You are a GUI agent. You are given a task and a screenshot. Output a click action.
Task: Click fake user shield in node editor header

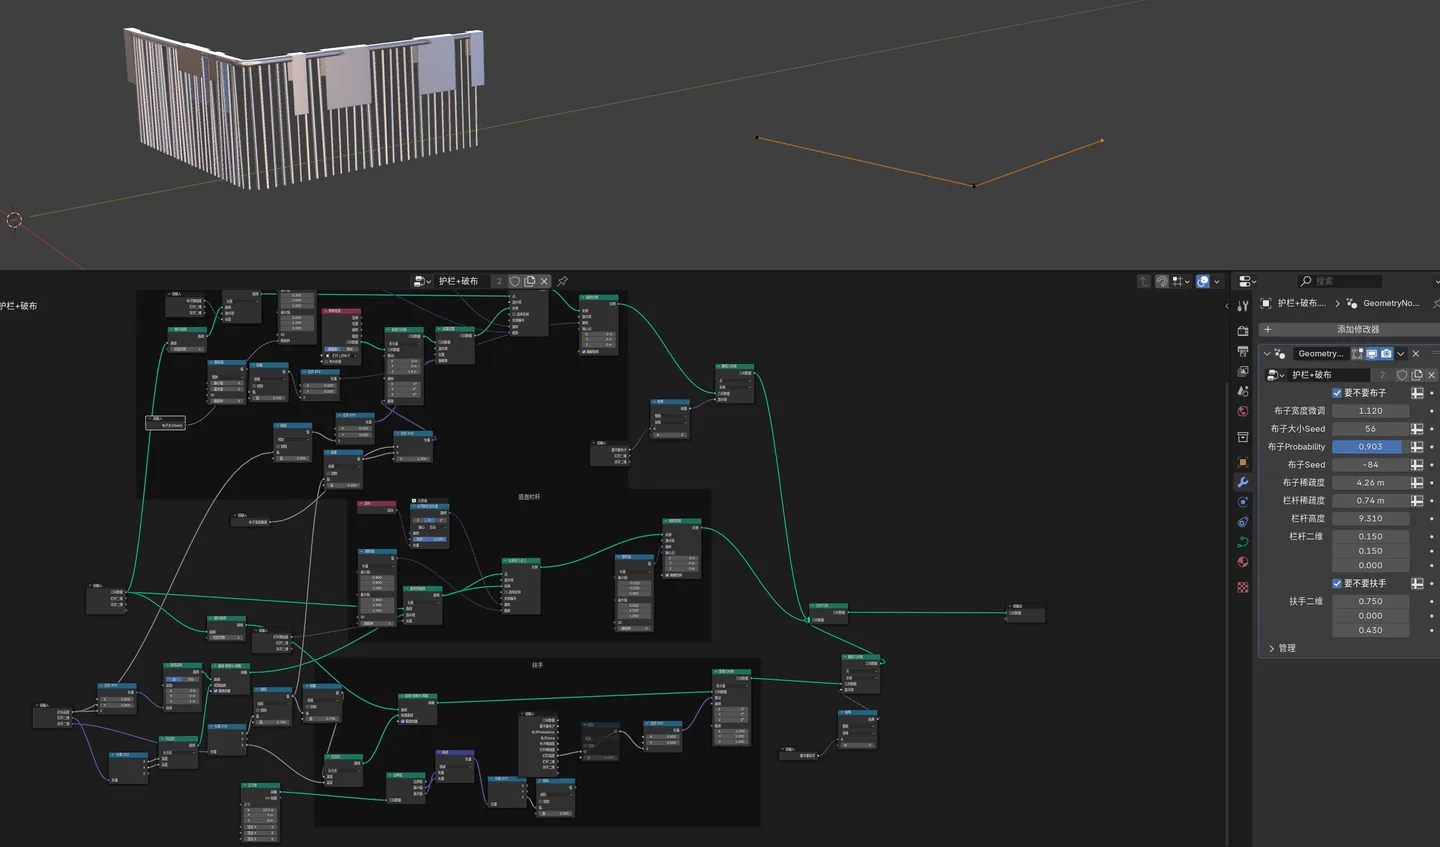click(515, 281)
